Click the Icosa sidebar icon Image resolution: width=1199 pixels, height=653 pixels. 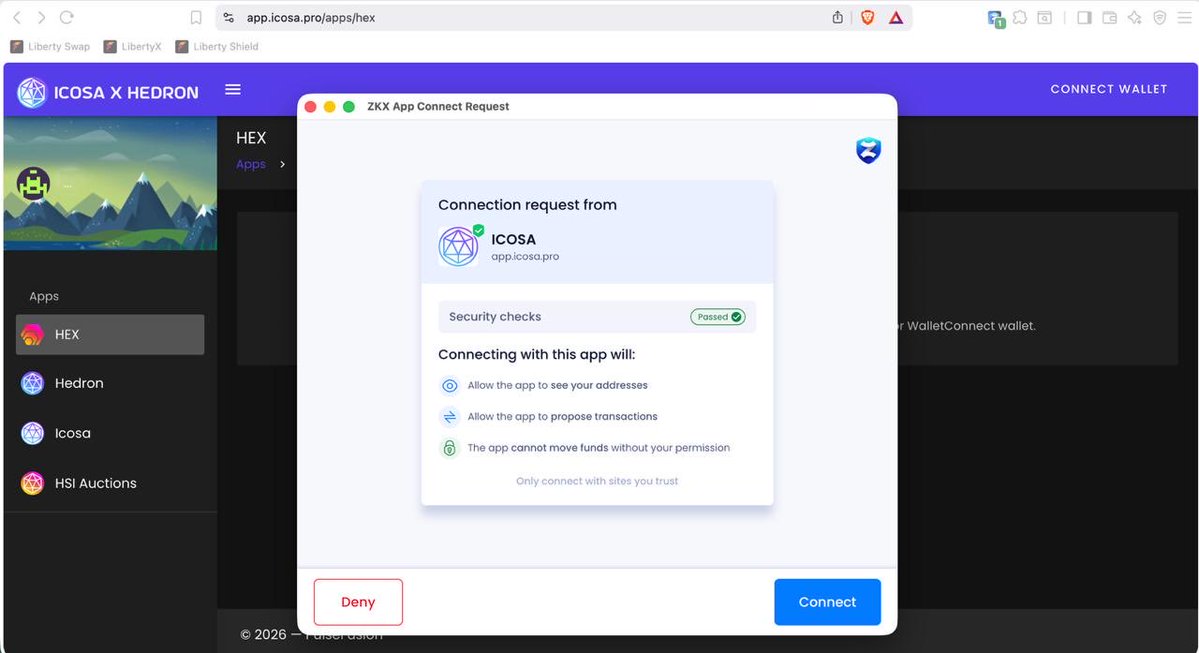click(x=32, y=433)
